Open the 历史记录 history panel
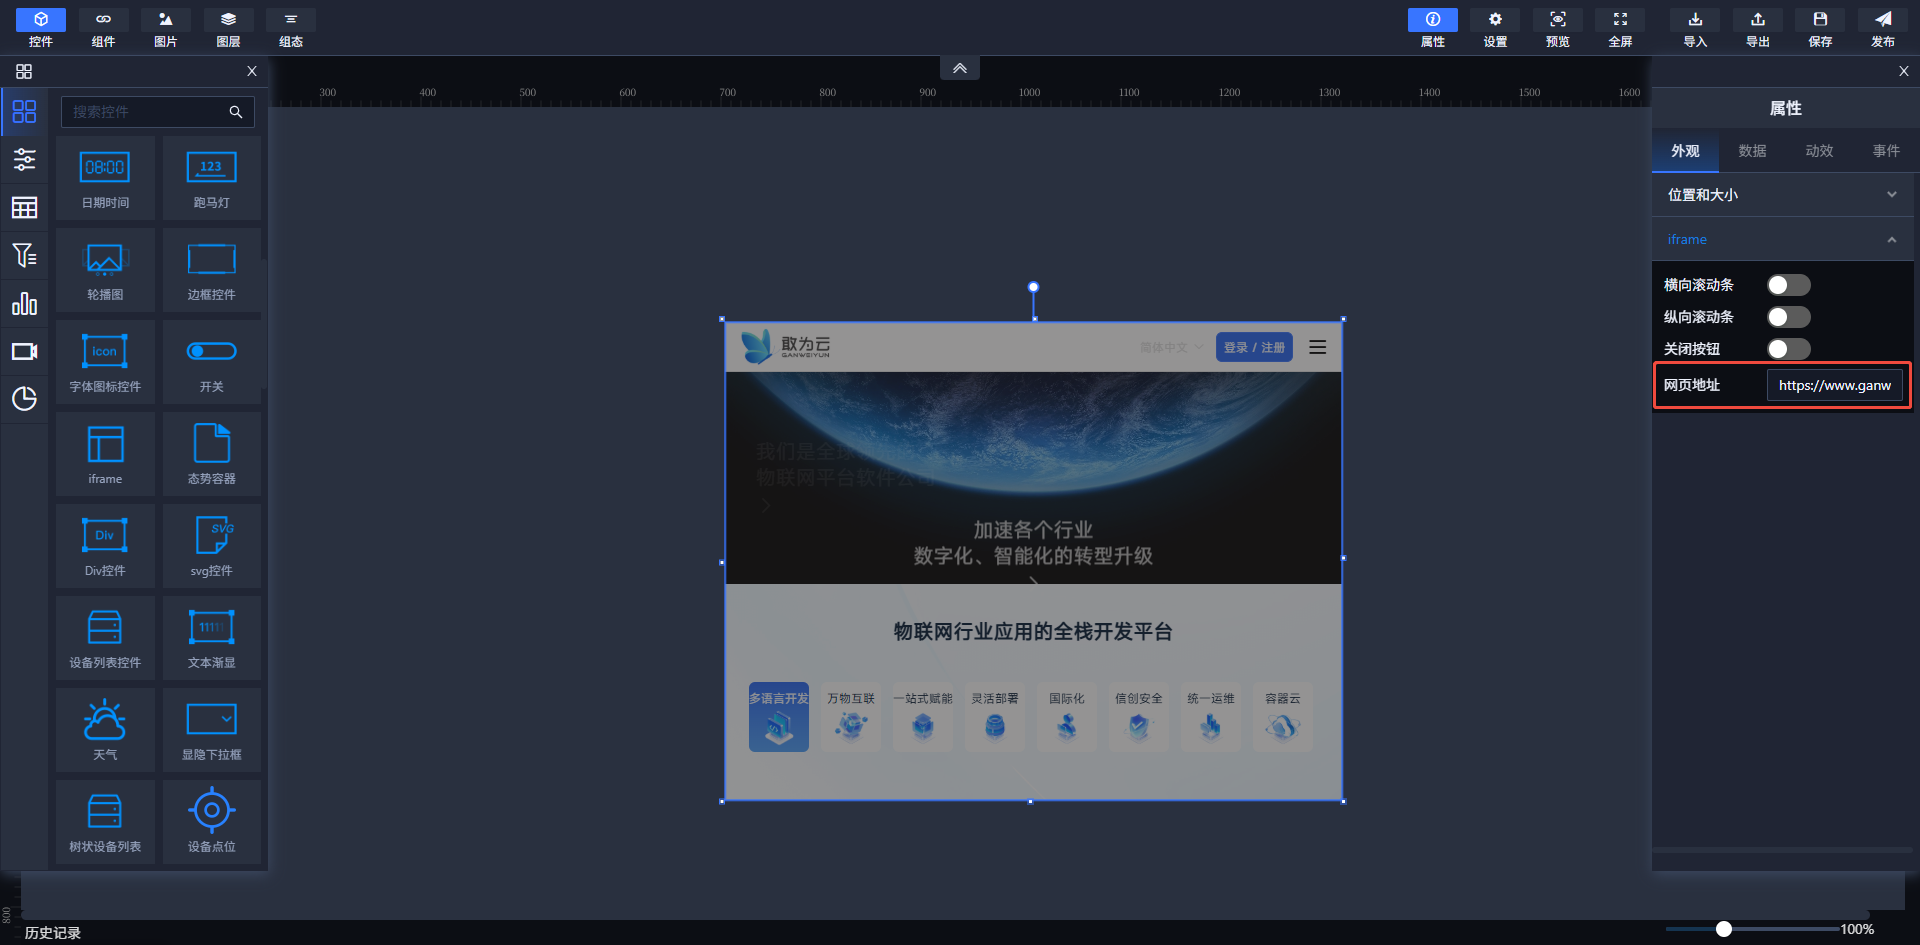This screenshot has width=1920, height=945. (53, 932)
